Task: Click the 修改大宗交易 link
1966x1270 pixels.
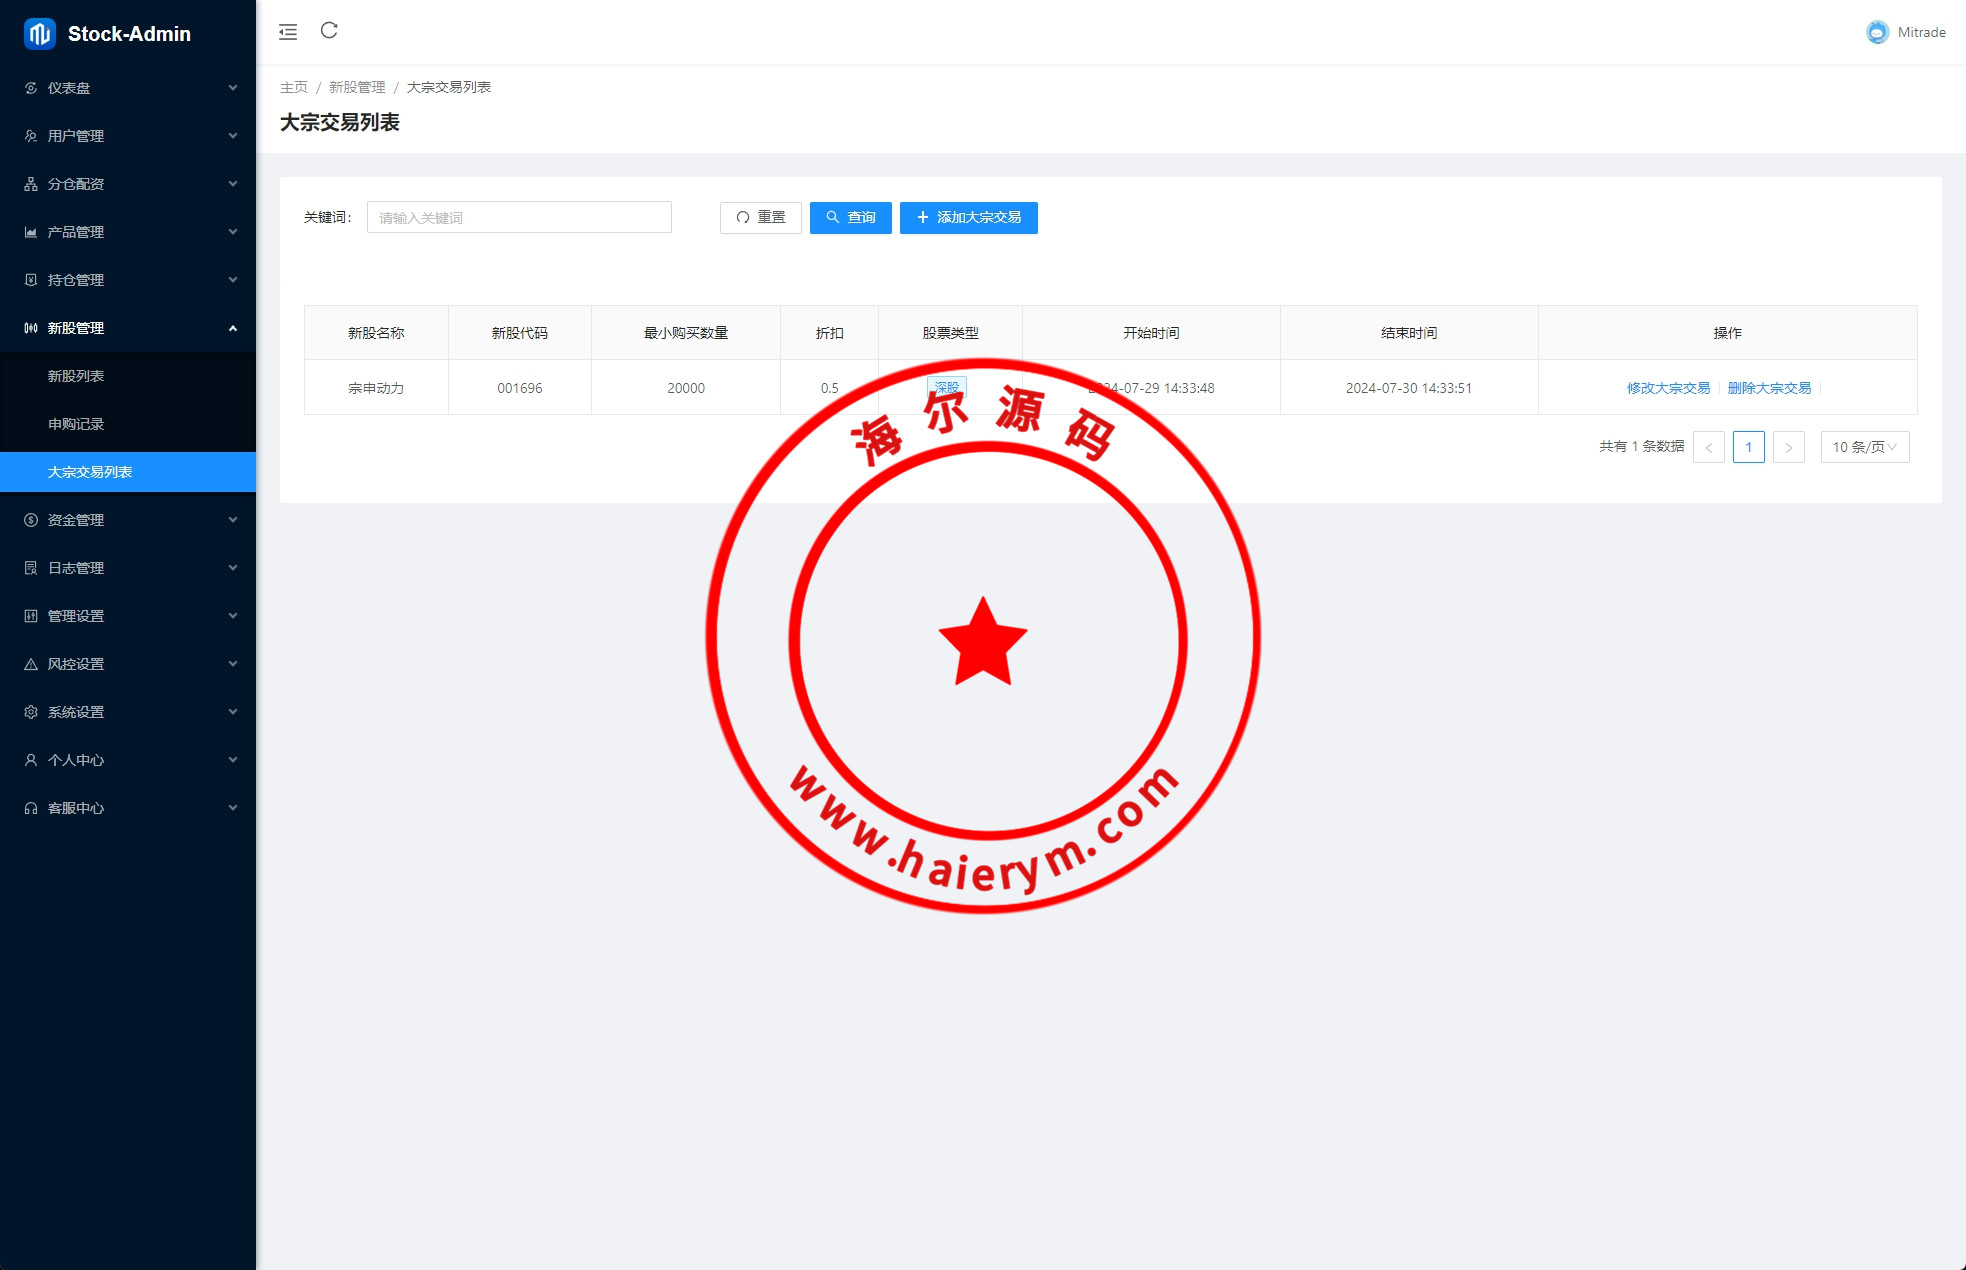Action: coord(1667,388)
